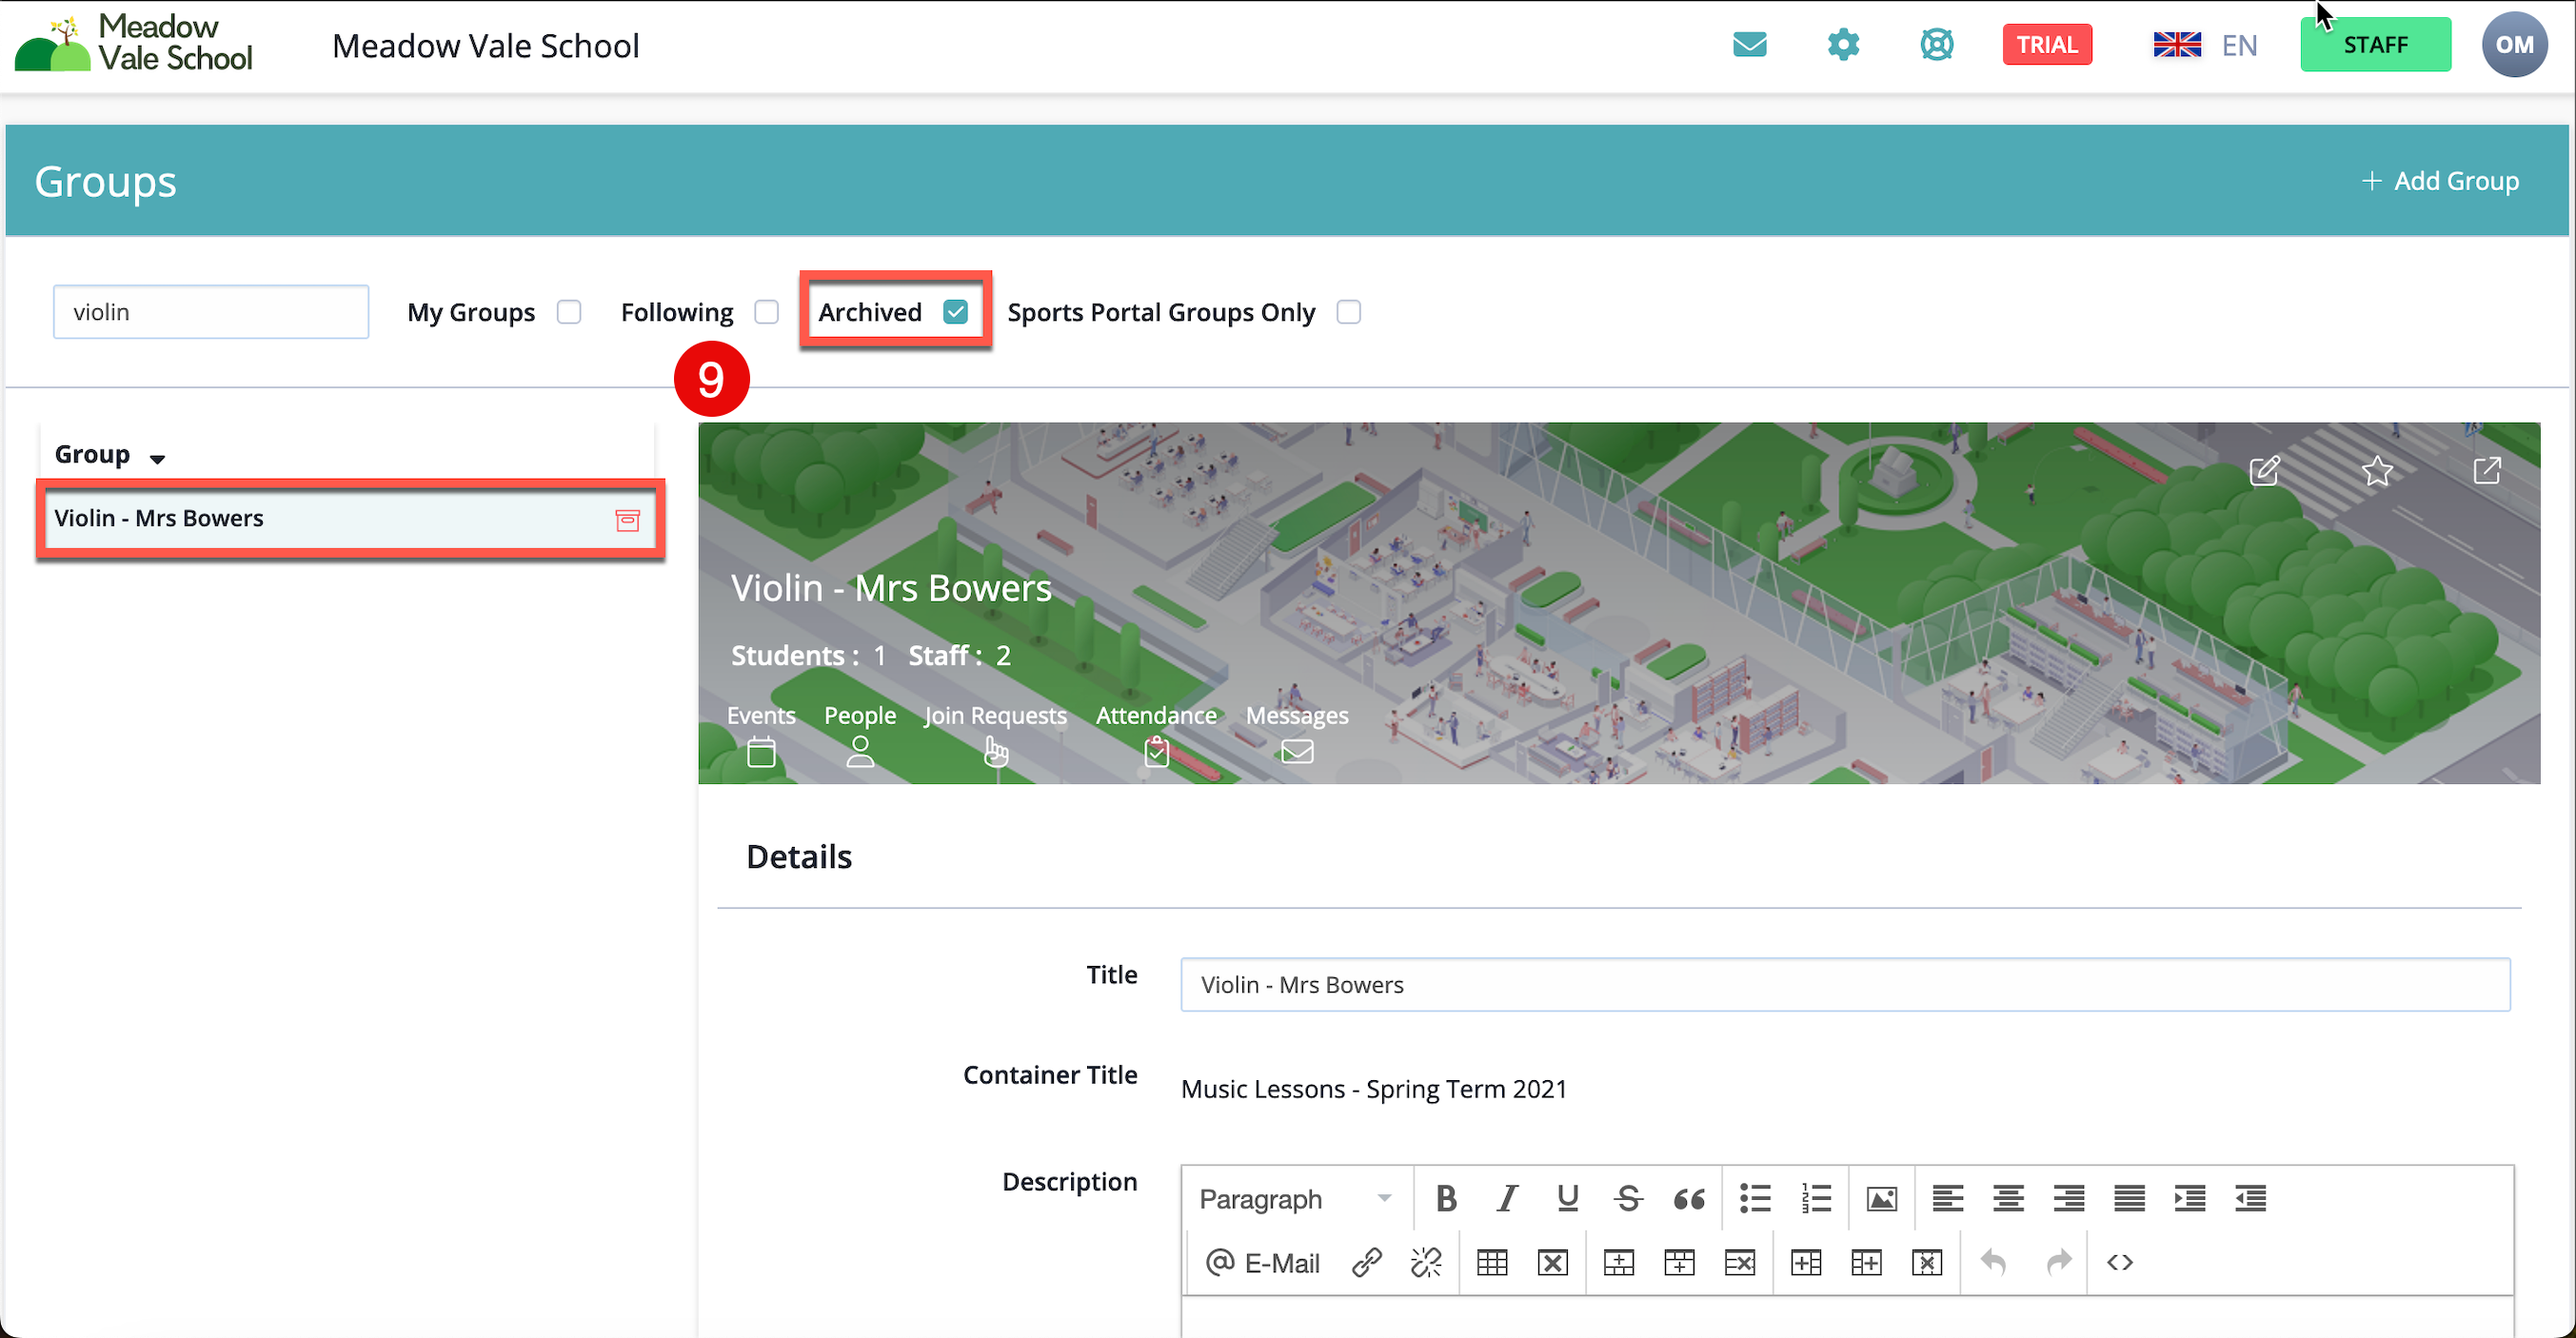Image resolution: width=2576 pixels, height=1338 pixels.
Task: Align description text left
Action: 1947,1198
